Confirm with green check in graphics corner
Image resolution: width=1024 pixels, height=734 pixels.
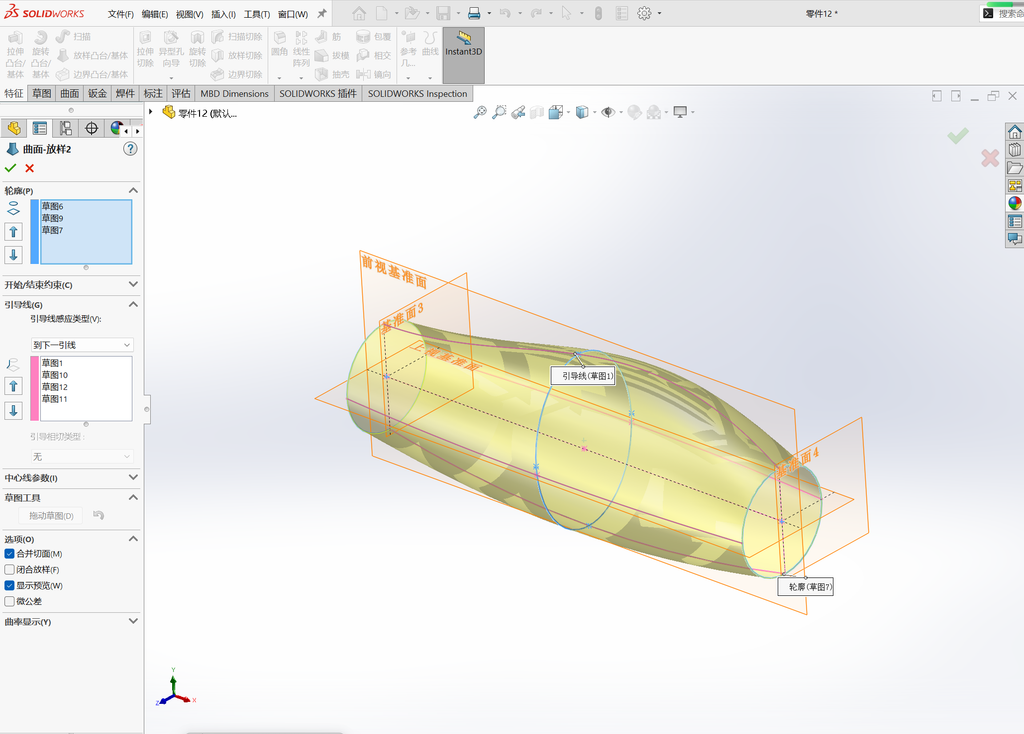click(958, 136)
